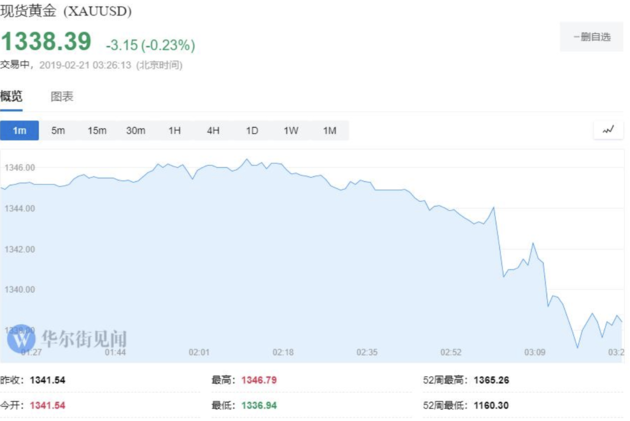Click the 最高 value 1346.79
Viewport: 630px width, 421px height.
pyautogui.click(x=263, y=381)
